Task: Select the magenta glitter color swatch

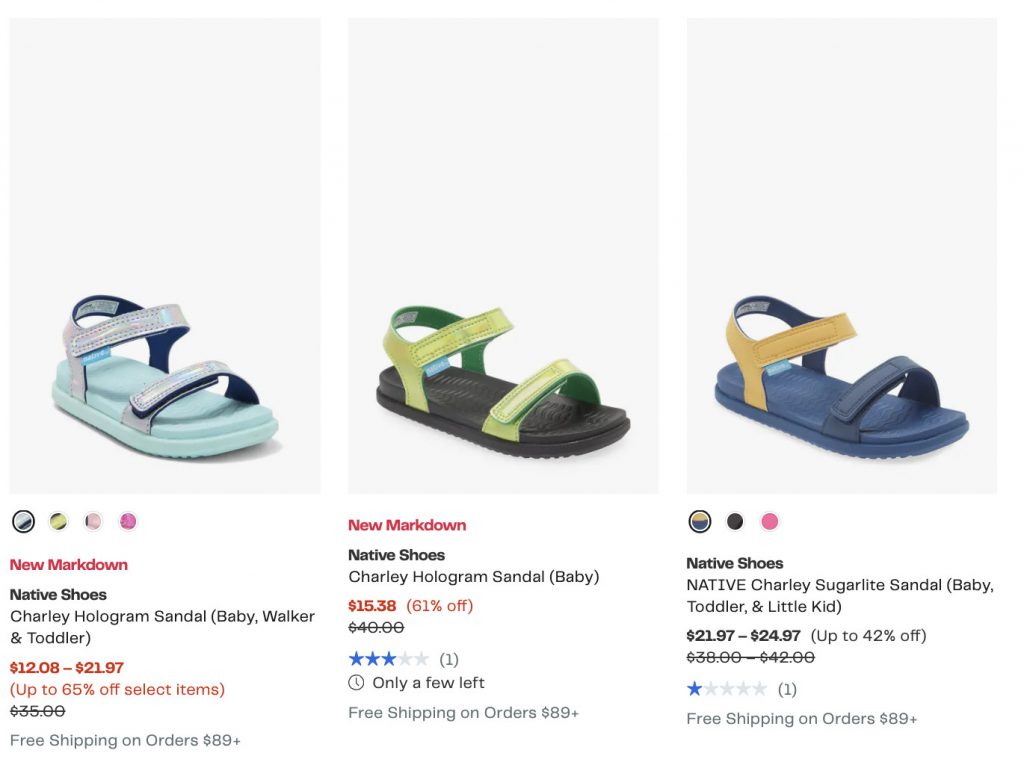Action: 128,521
